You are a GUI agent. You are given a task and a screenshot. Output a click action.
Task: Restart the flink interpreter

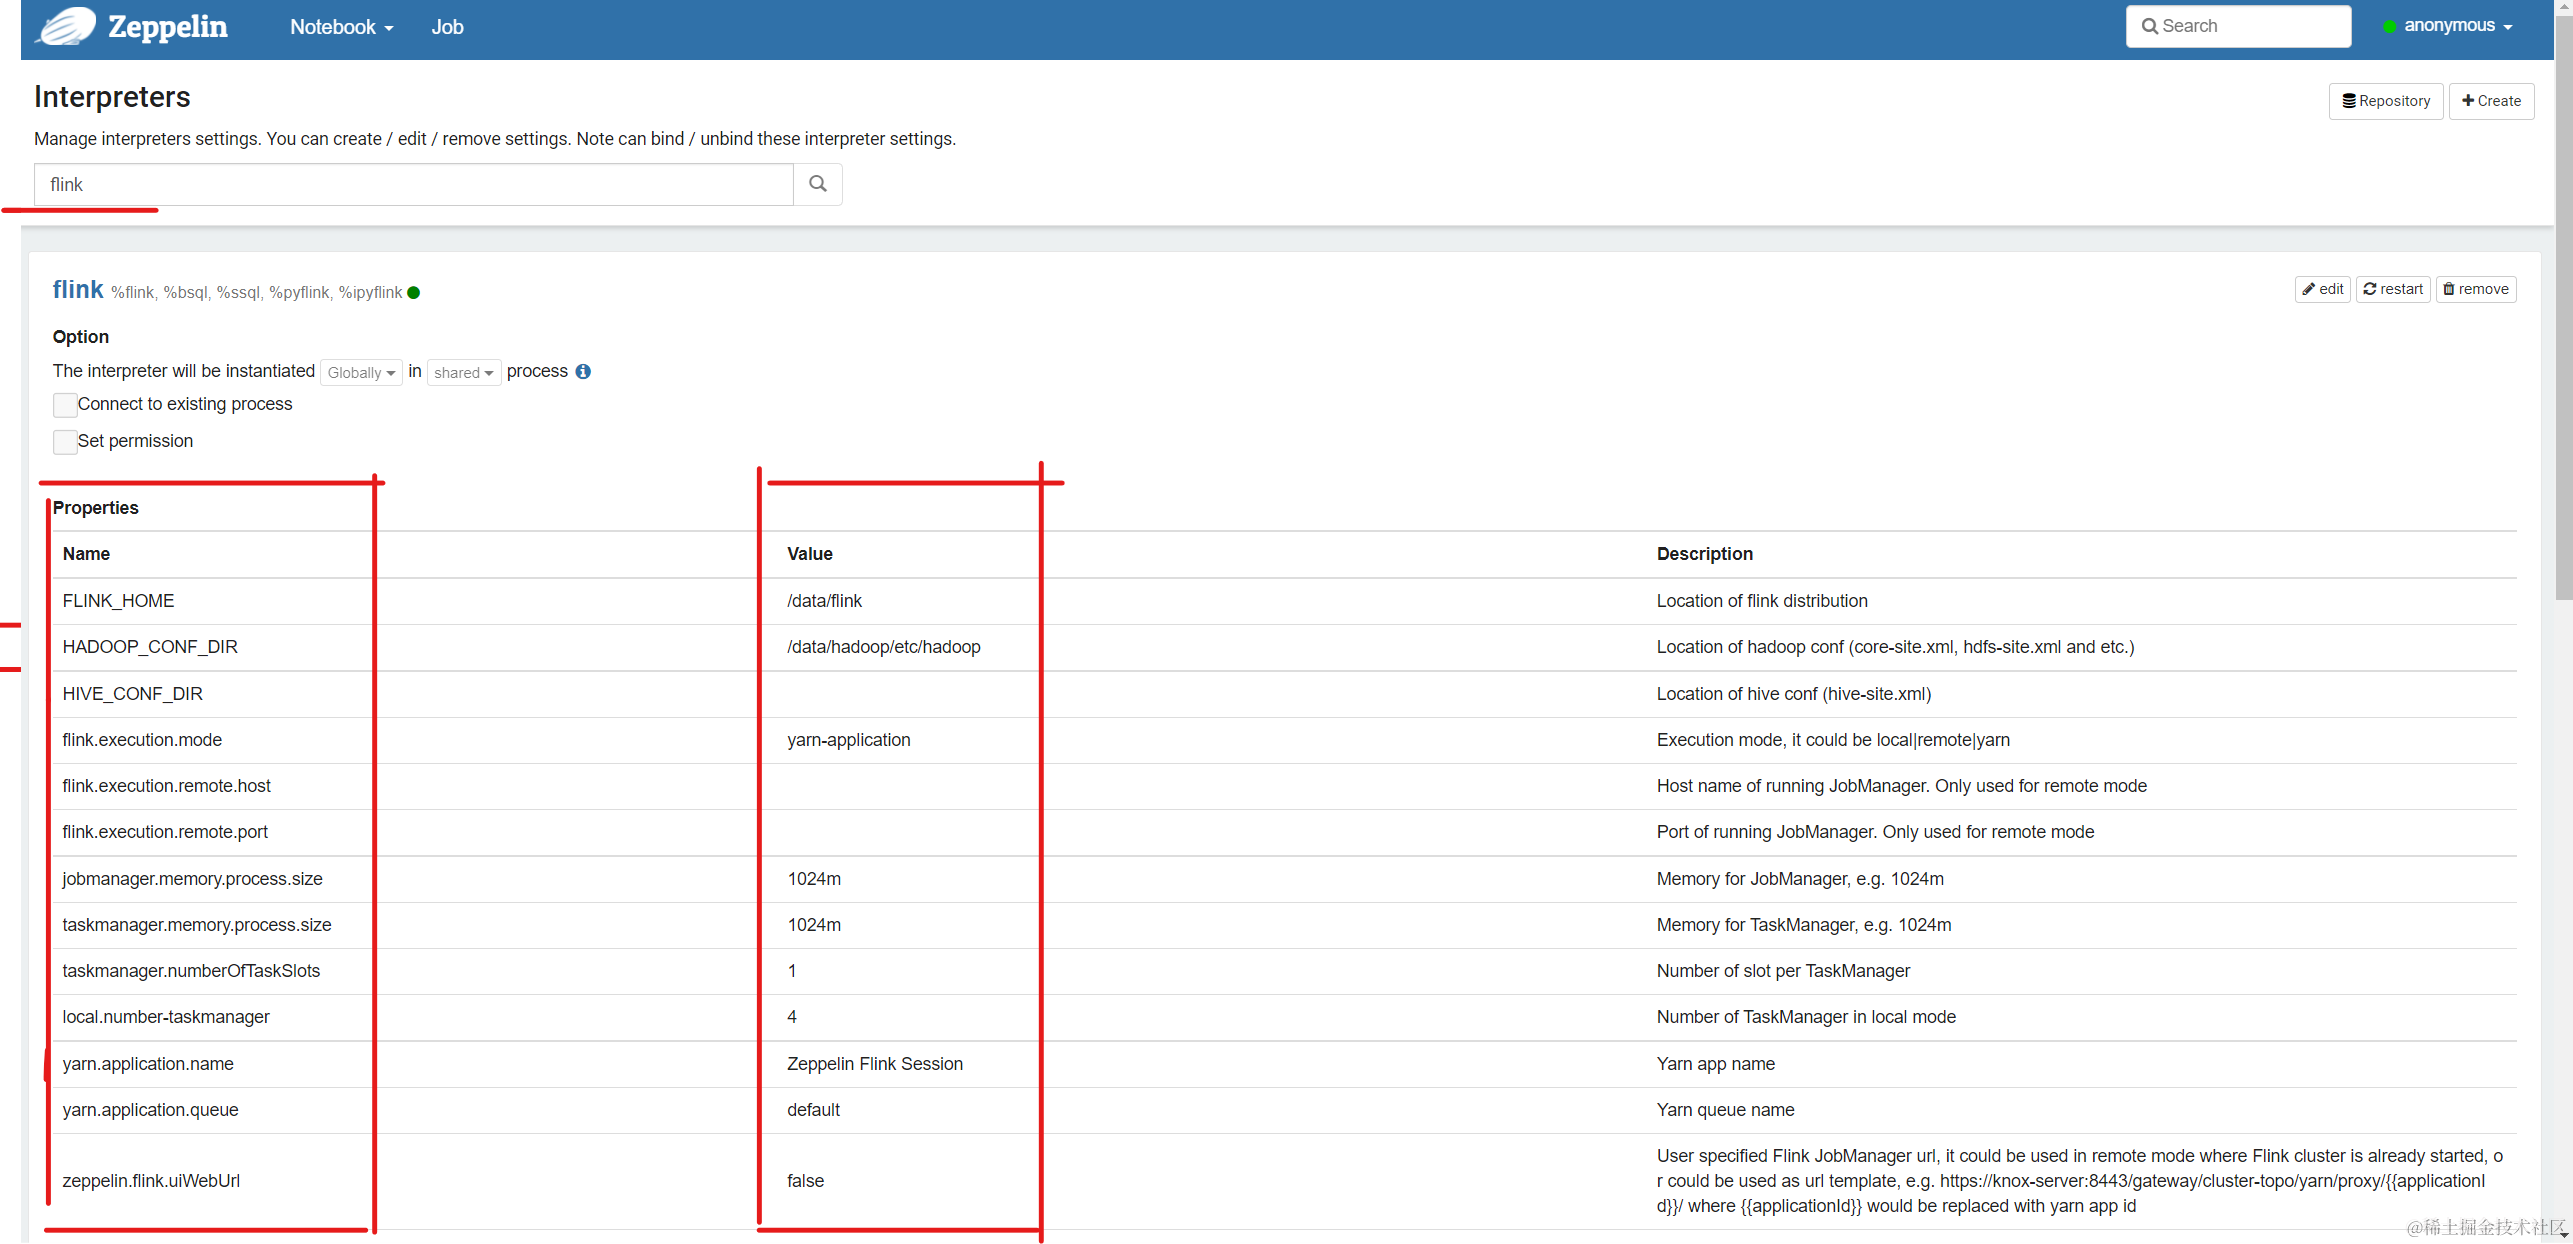tap(2392, 289)
